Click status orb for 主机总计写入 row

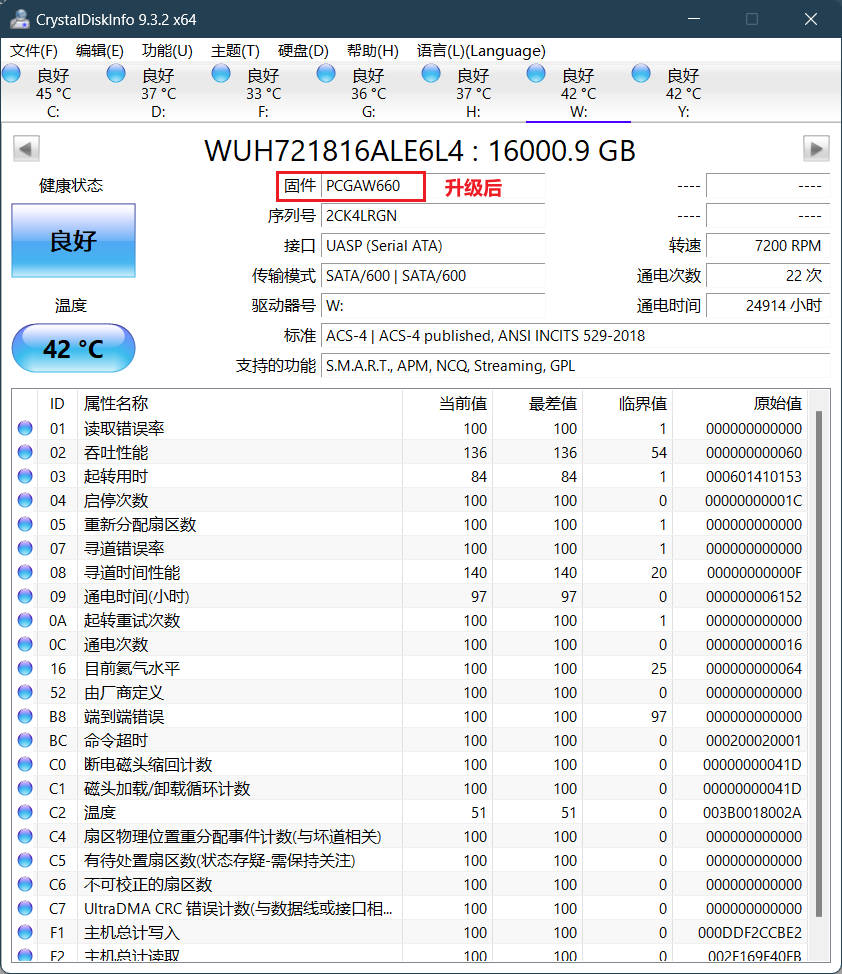click(25, 932)
